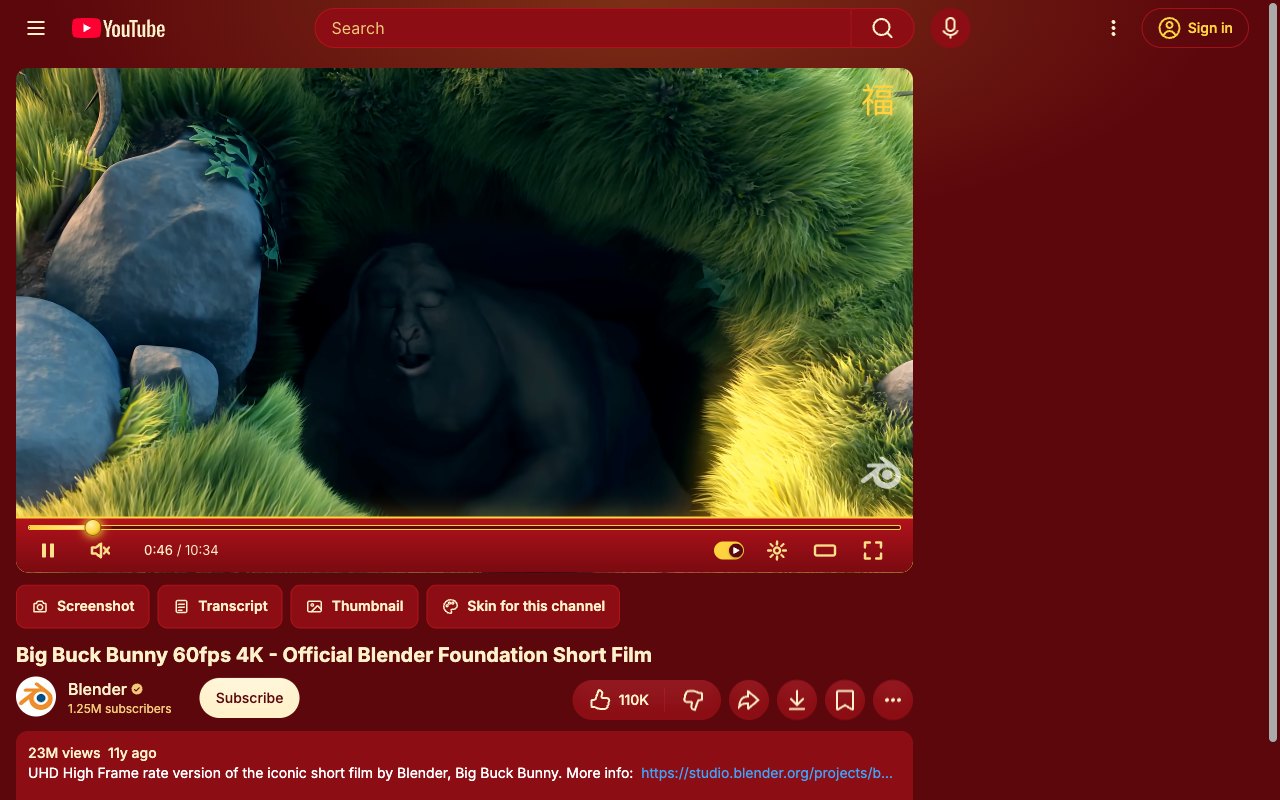Image resolution: width=1280 pixels, height=800 pixels.
Task: Focus the Search input field
Action: [x=583, y=28]
